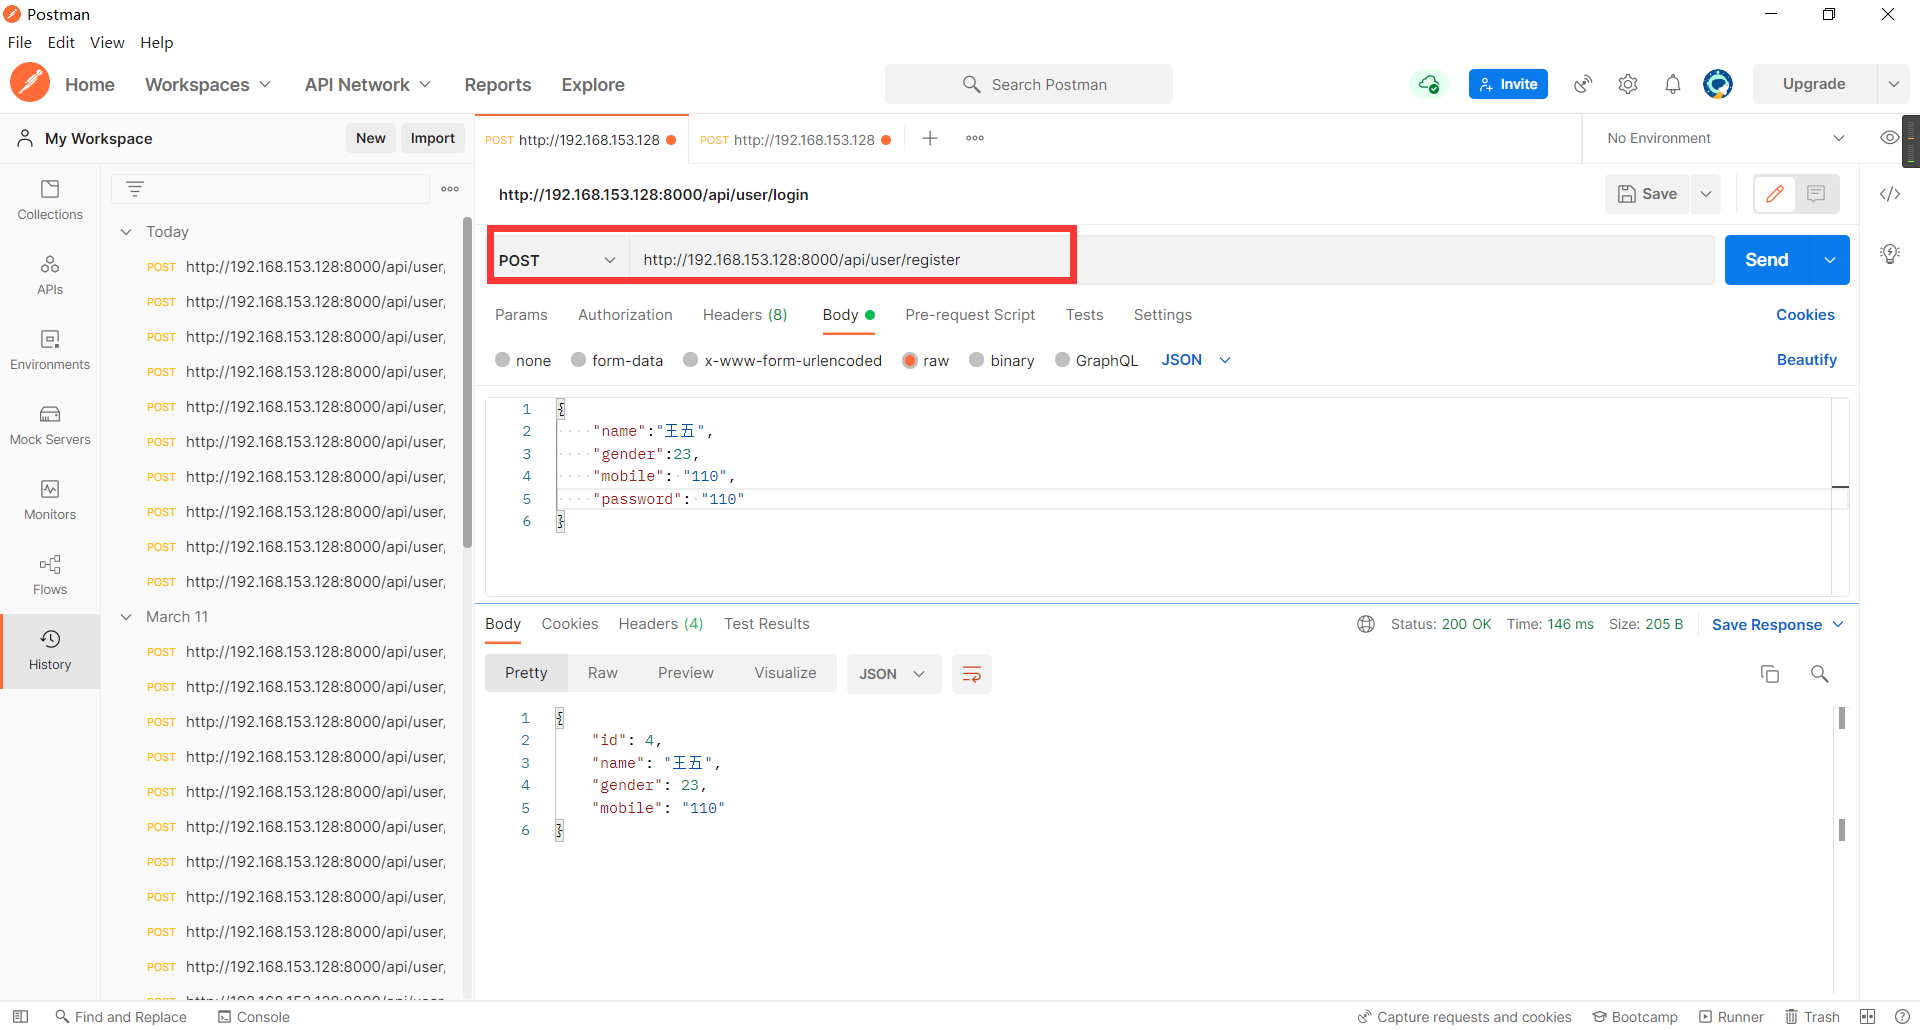Image resolution: width=1920 pixels, height=1030 pixels.
Task: Select the form-data body radio
Action: pos(579,360)
